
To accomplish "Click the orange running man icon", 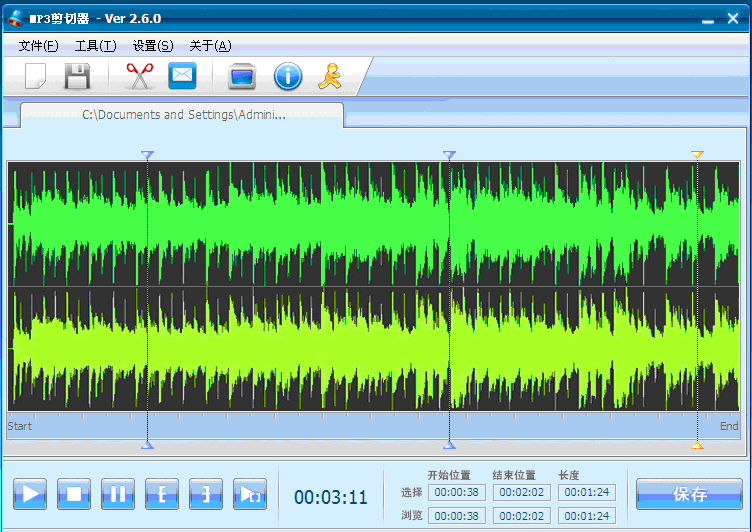I will click(330, 76).
